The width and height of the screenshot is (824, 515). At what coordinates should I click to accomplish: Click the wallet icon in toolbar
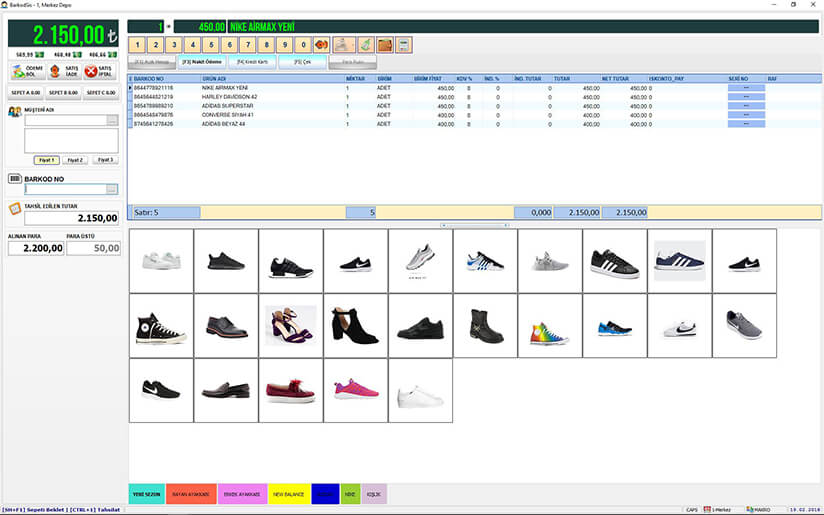(384, 45)
